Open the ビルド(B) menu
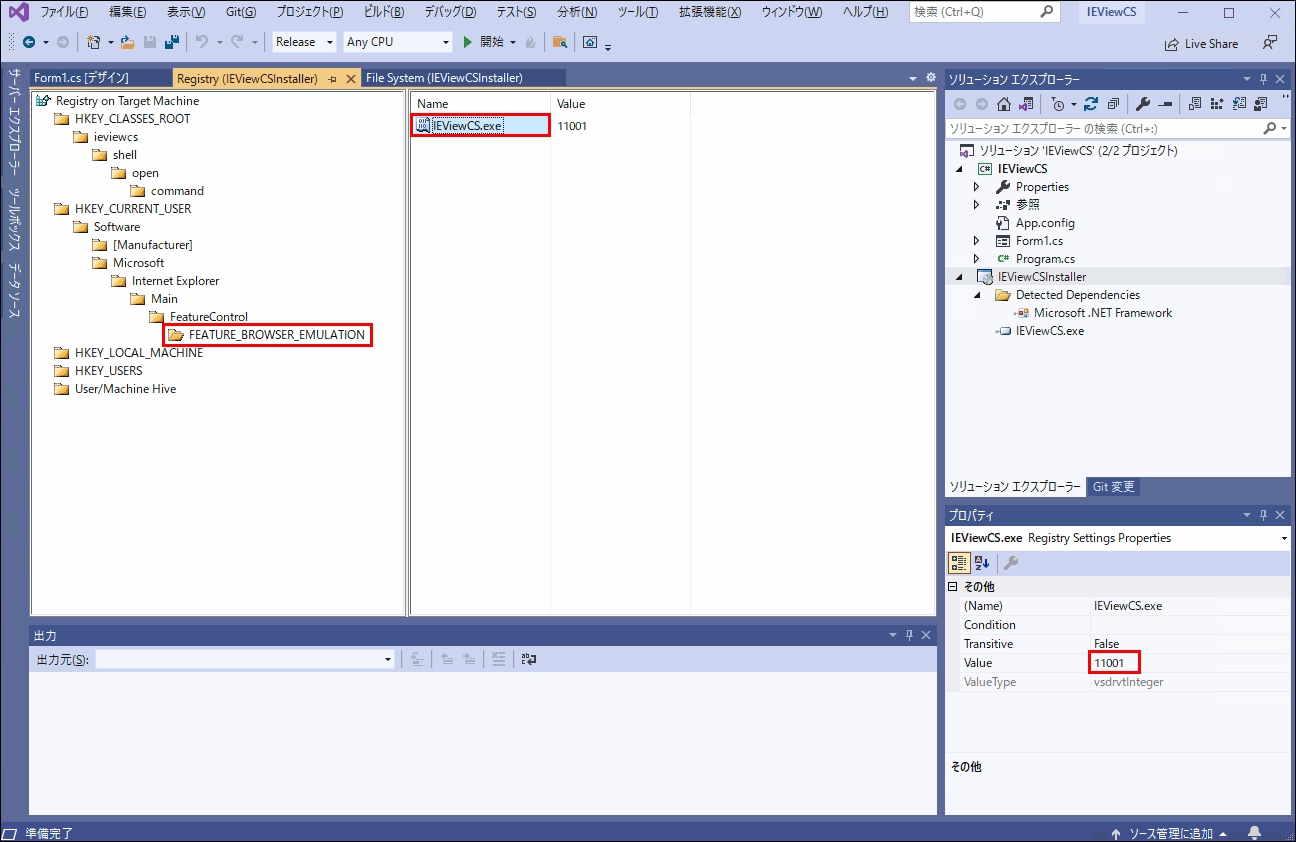 (384, 12)
